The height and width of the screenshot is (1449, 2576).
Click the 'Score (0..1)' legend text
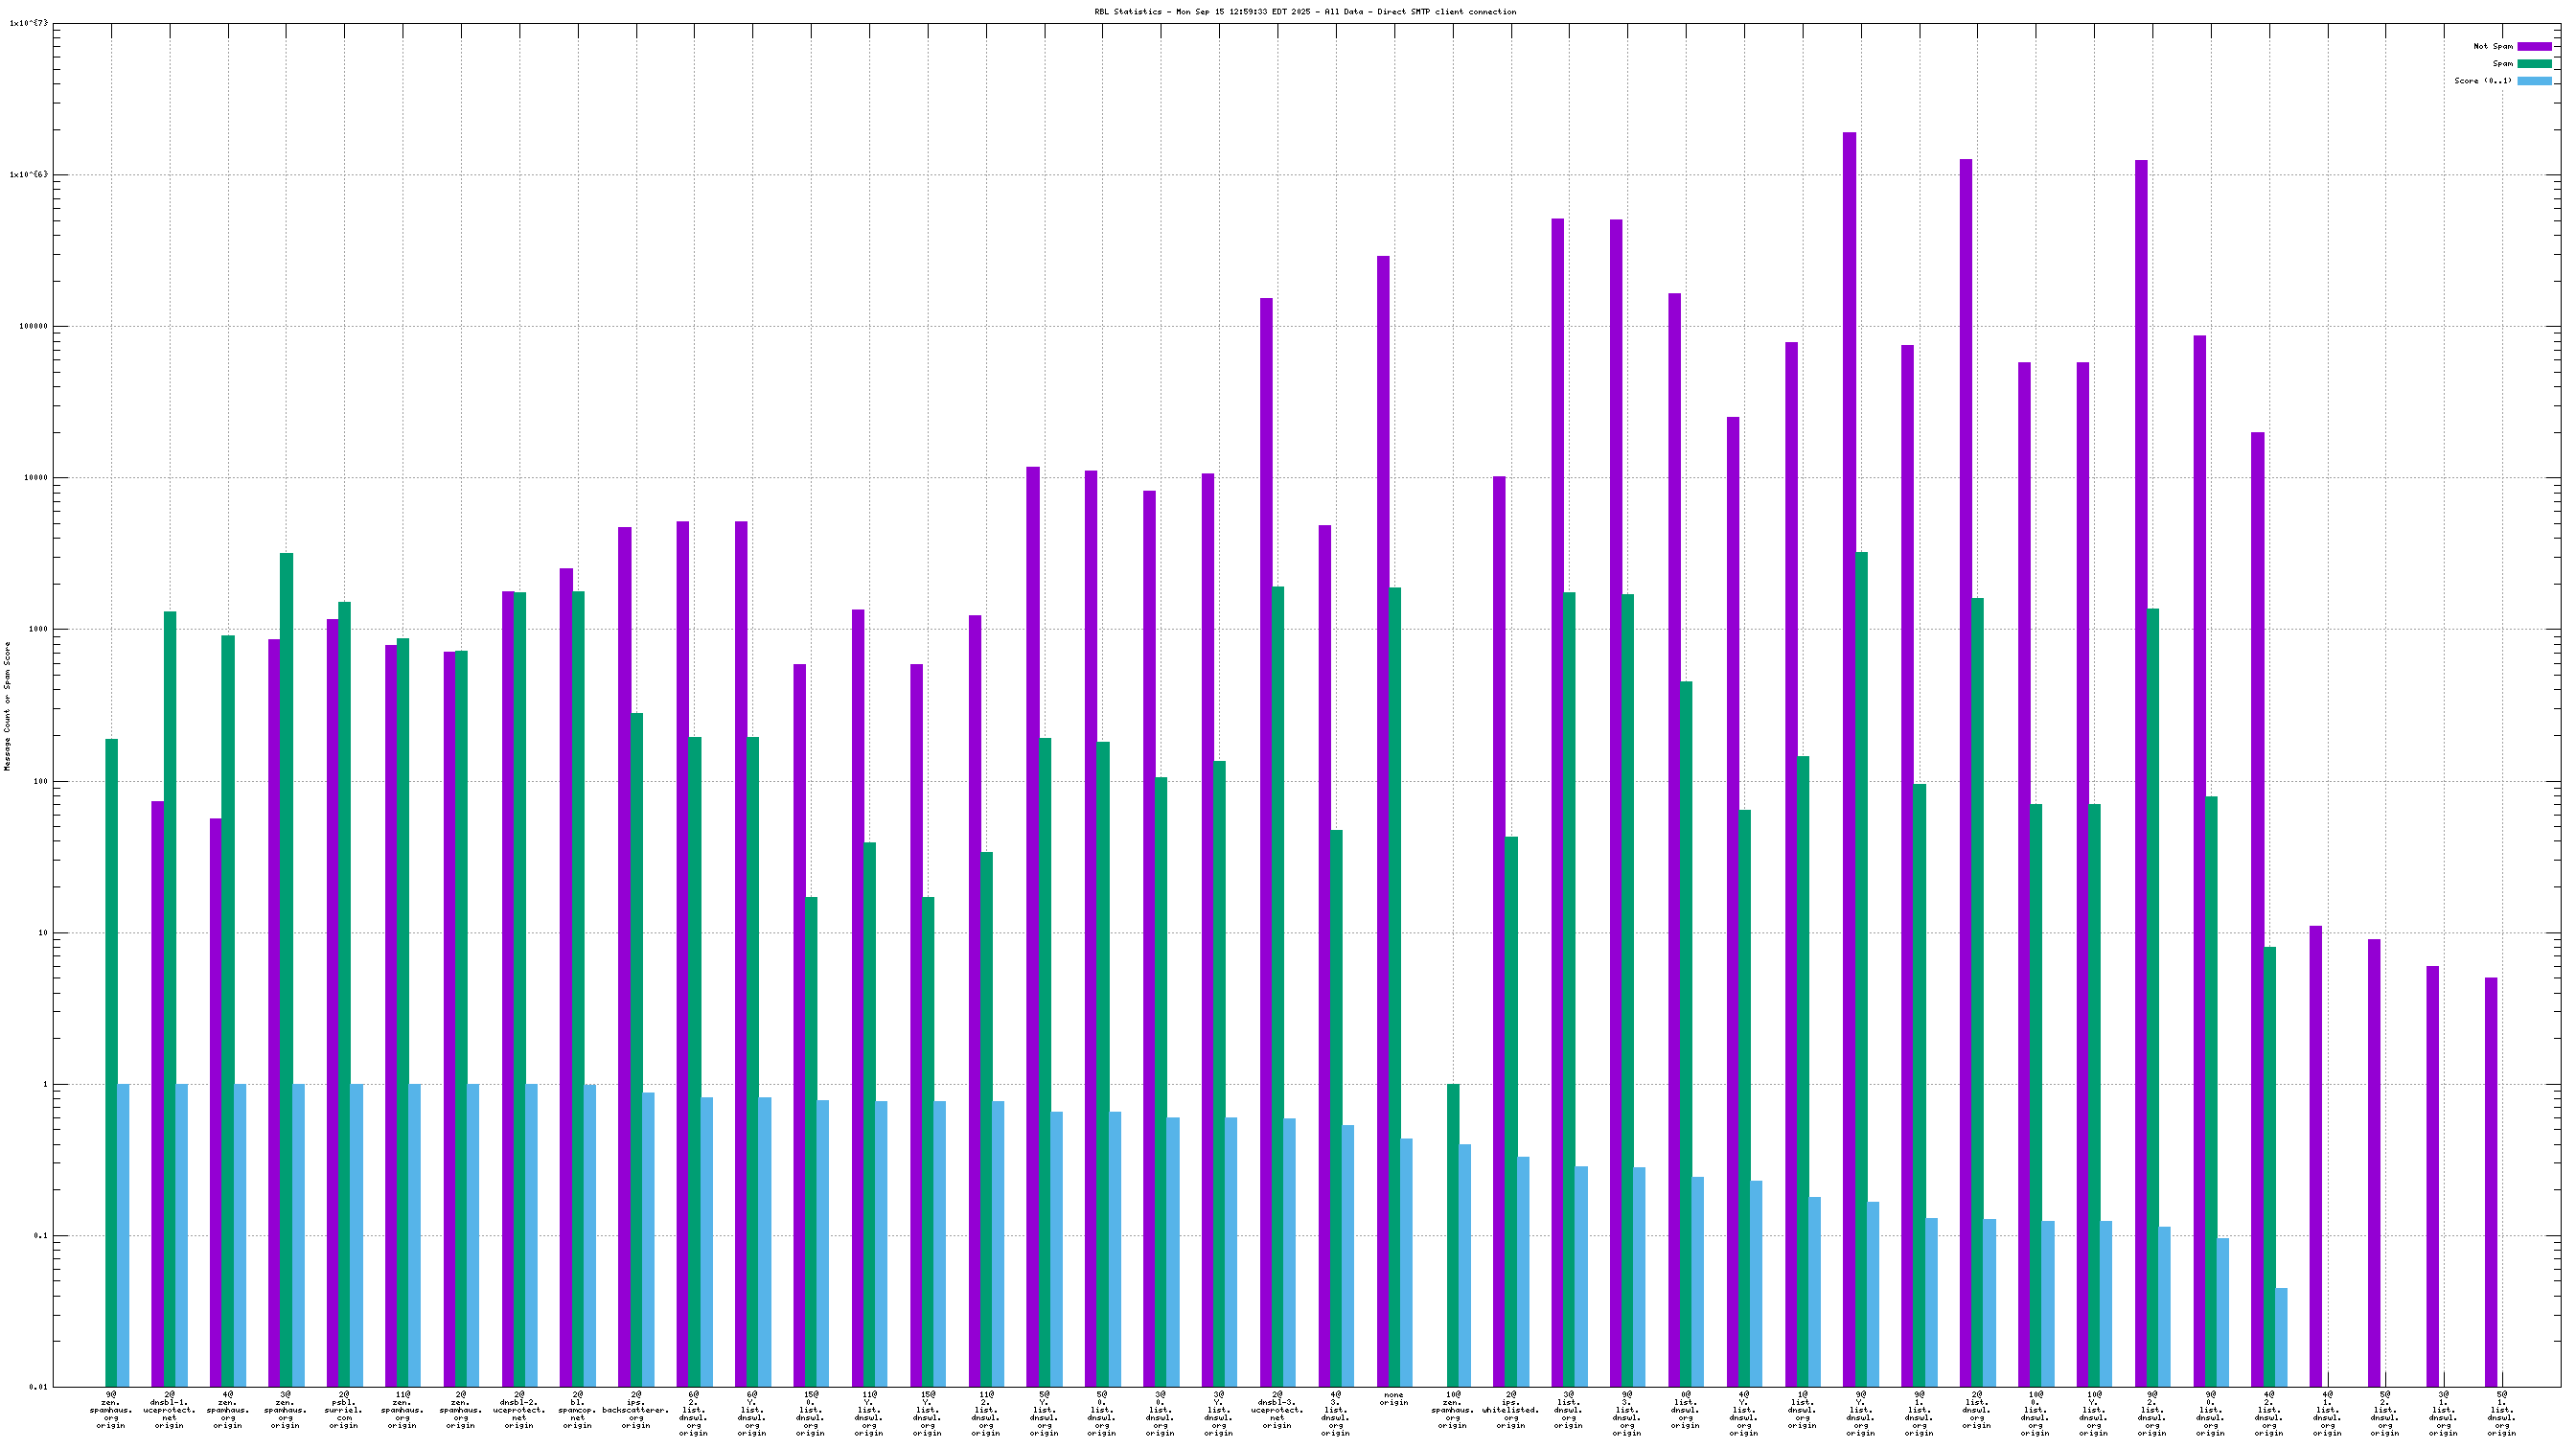pos(2482,81)
